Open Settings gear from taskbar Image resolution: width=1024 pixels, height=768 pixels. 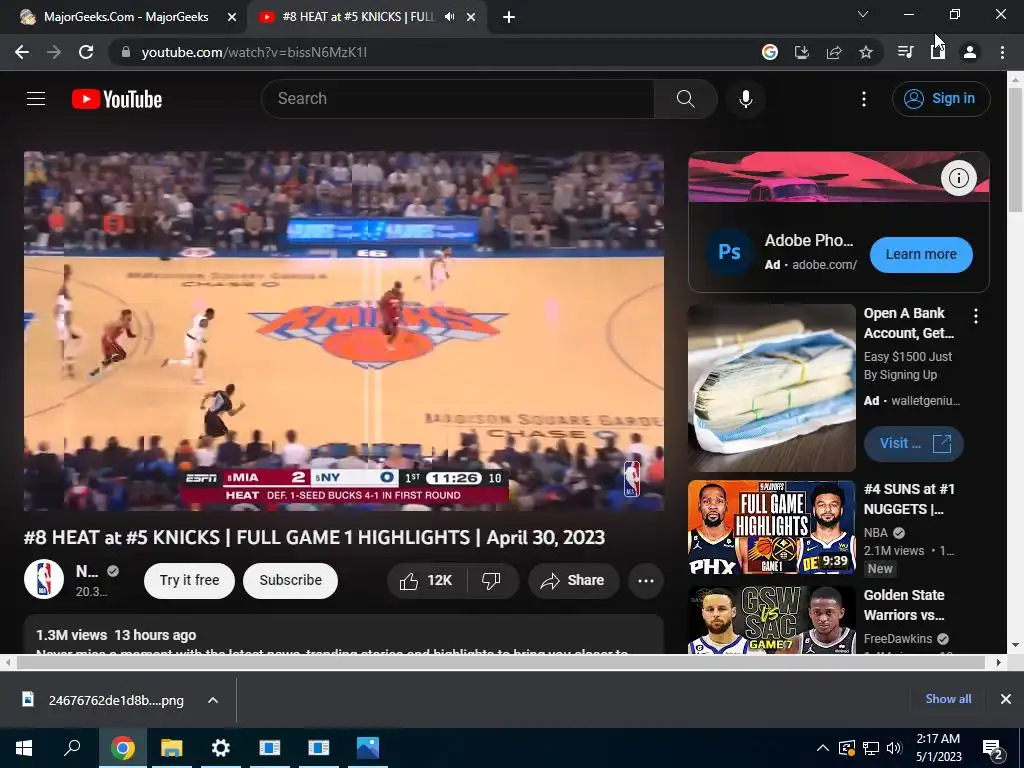coord(221,748)
